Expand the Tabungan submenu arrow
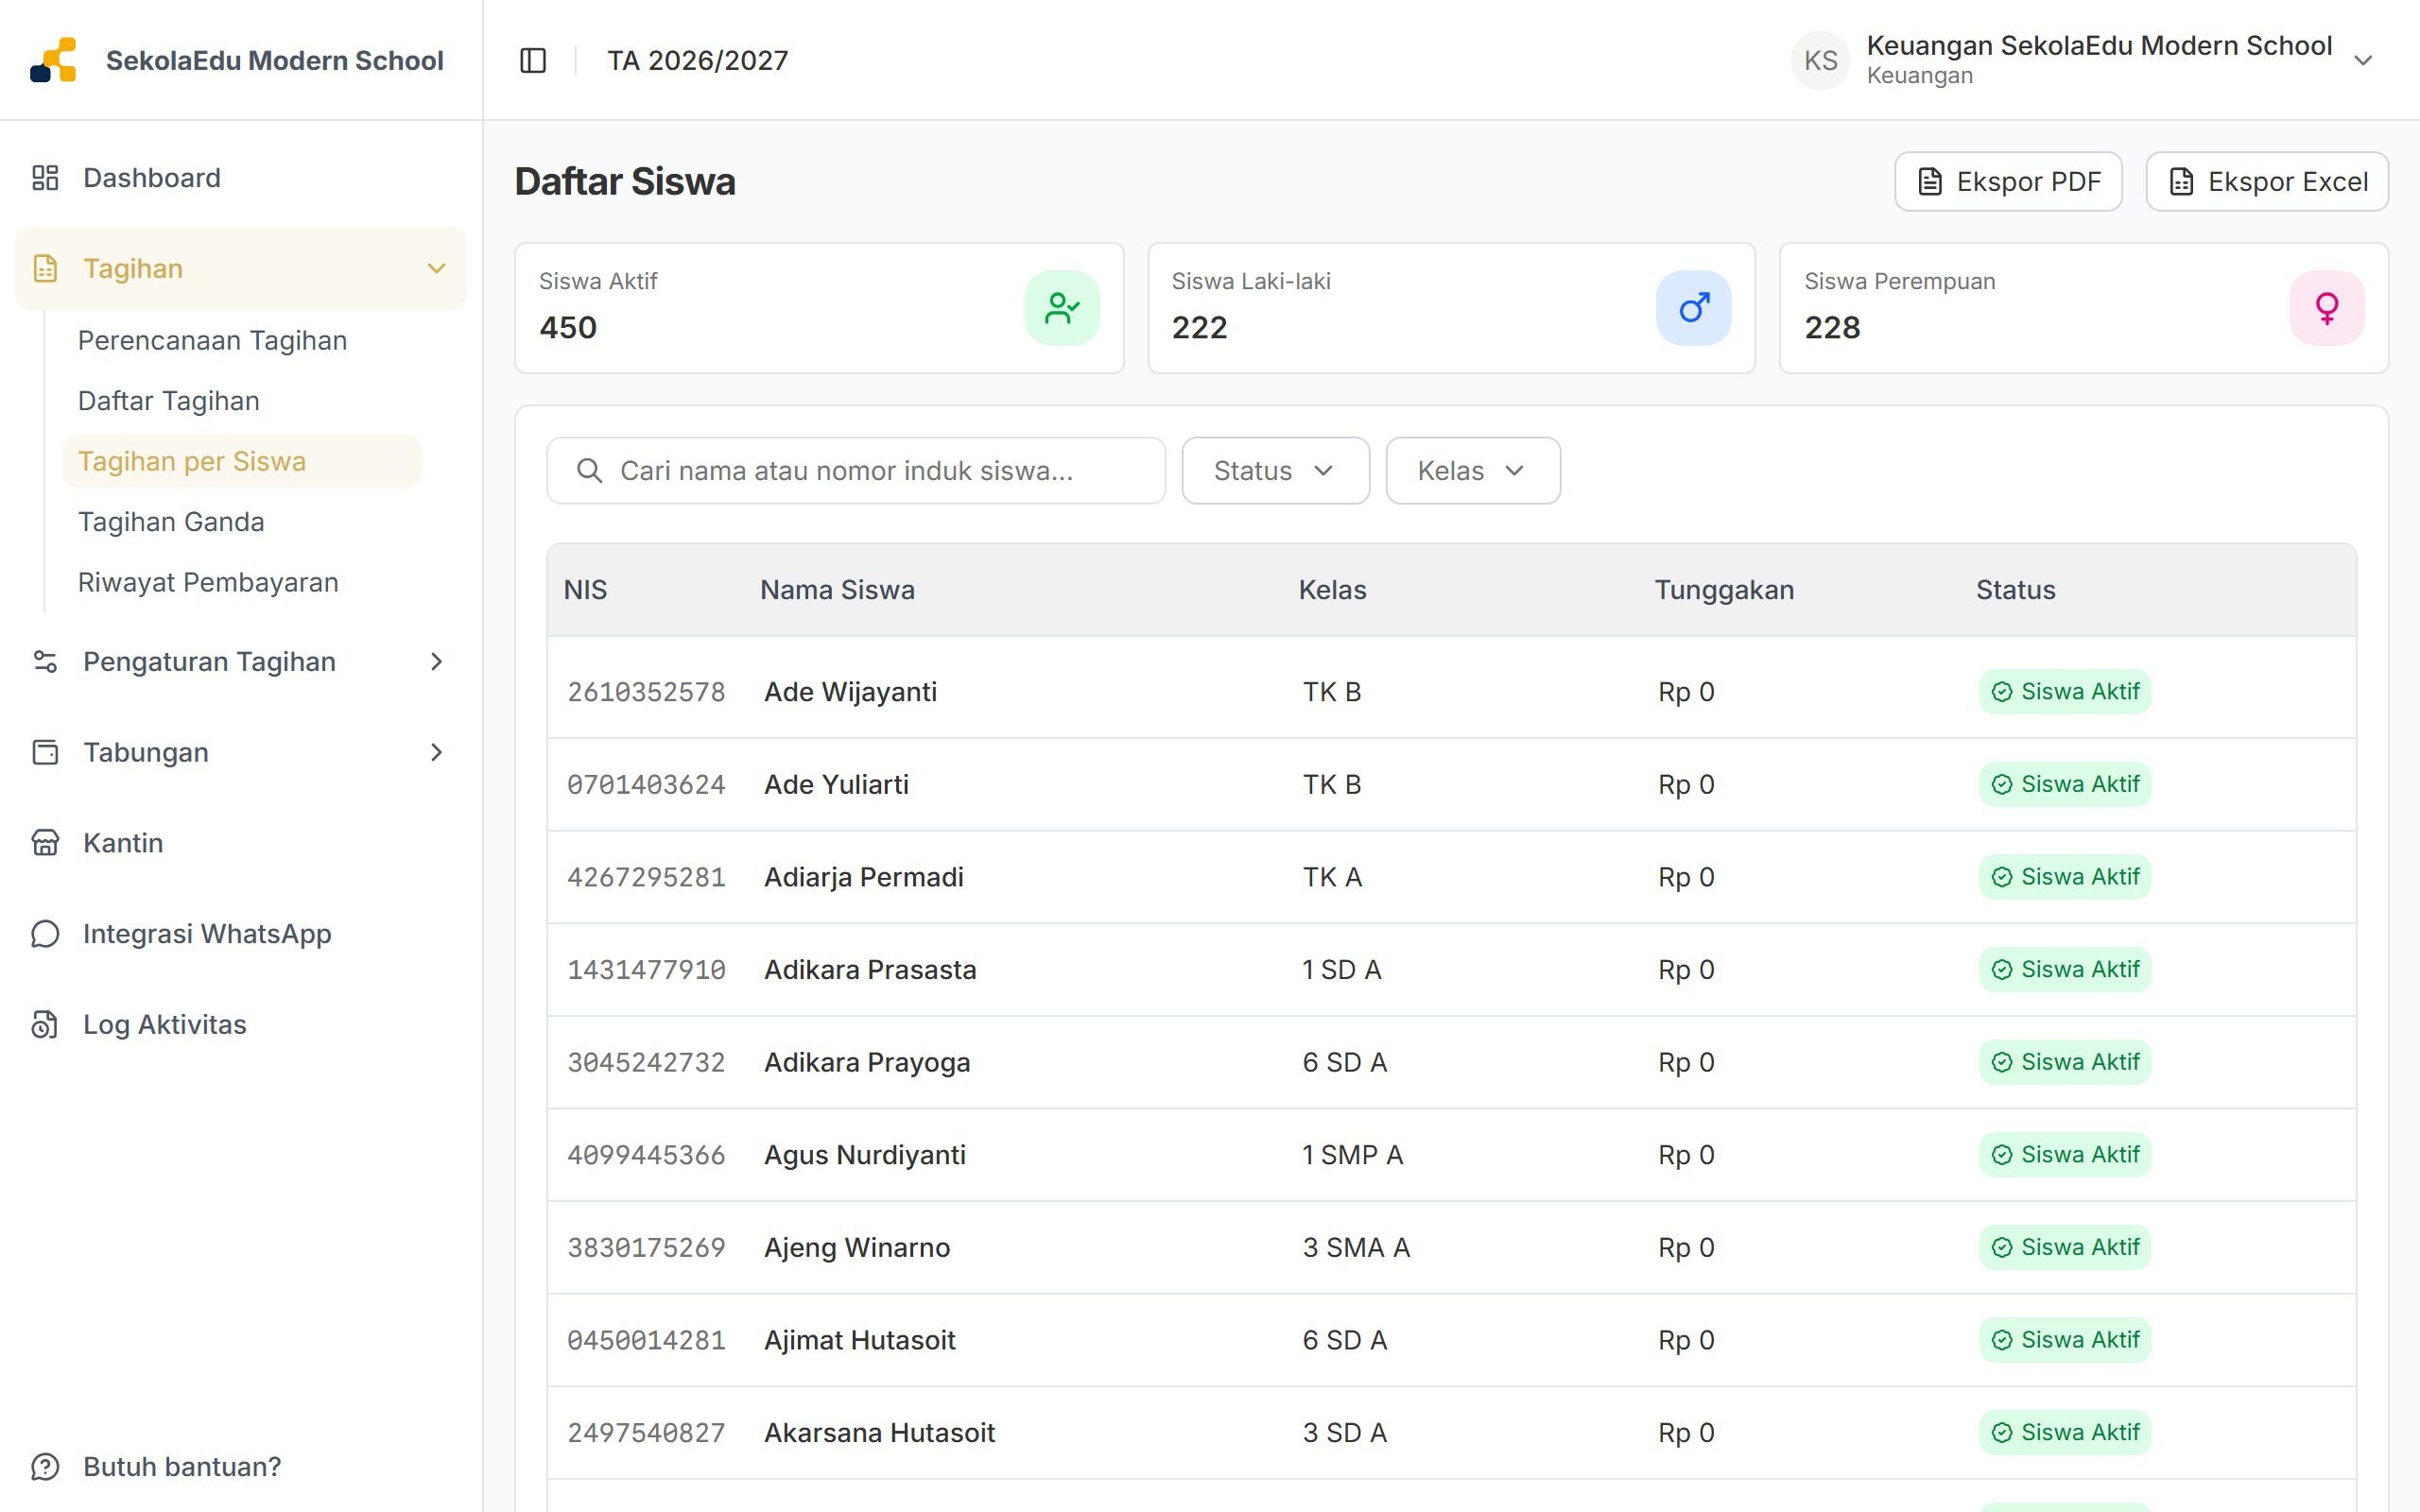 (x=436, y=752)
